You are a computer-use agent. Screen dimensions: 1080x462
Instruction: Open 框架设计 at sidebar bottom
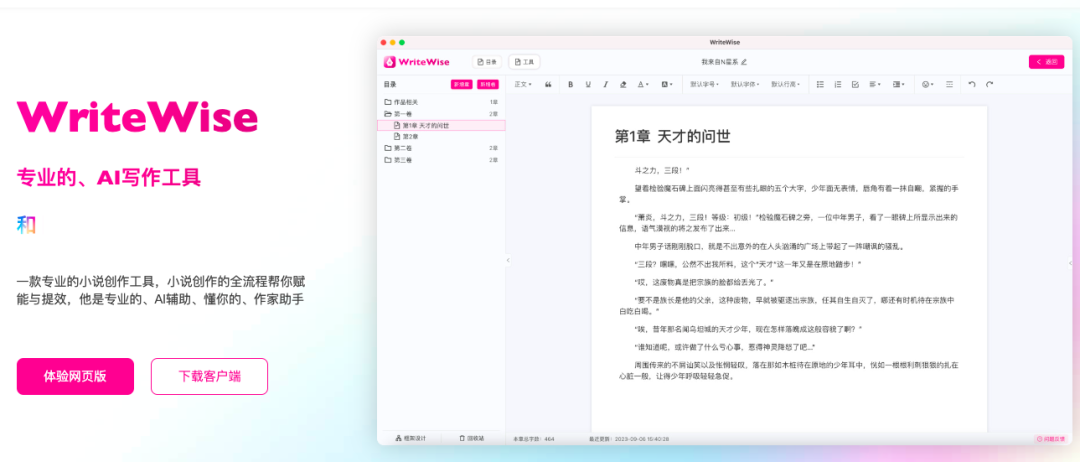(x=411, y=439)
